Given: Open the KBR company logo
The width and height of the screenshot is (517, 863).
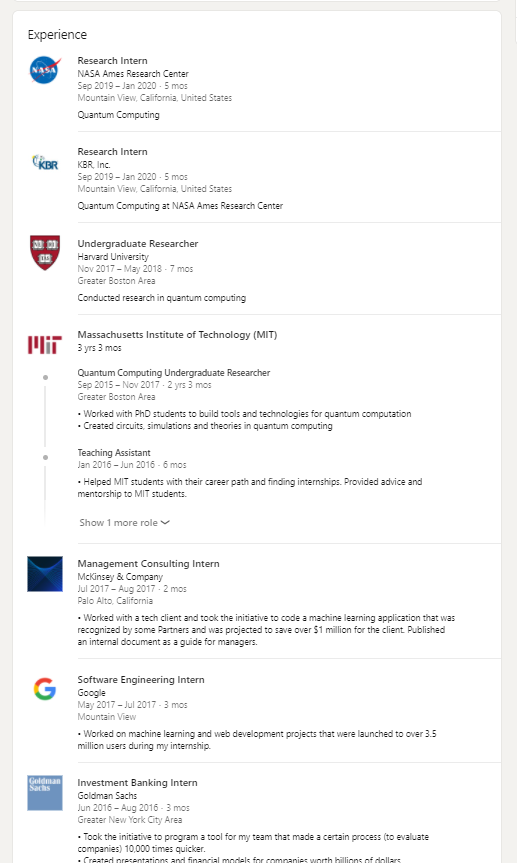Looking at the screenshot, I should click(x=45, y=162).
